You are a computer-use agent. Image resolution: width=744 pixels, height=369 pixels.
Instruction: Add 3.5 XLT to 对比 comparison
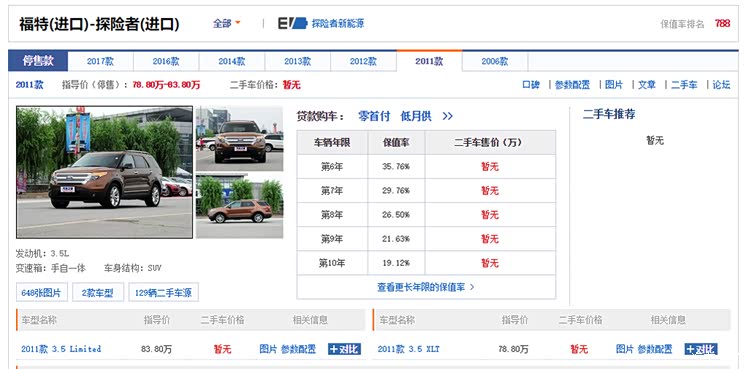701,350
